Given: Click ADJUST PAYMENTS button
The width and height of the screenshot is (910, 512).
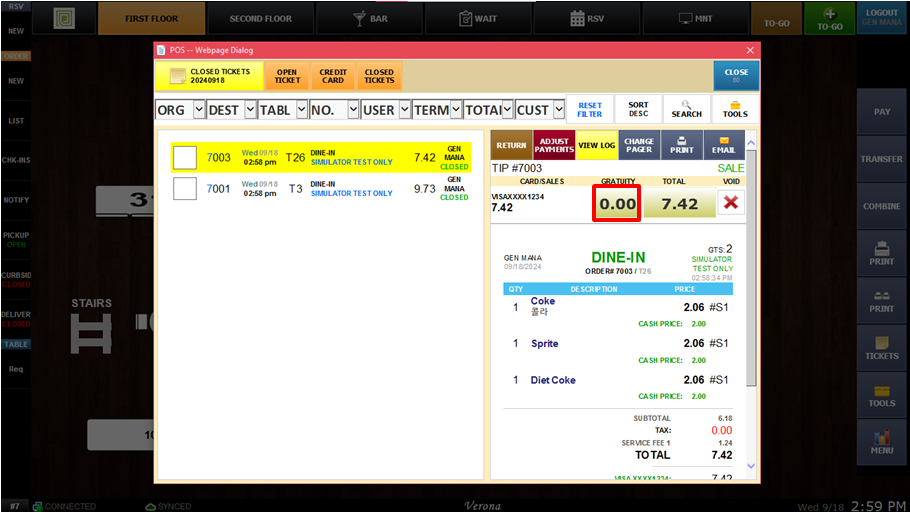Looking at the screenshot, I should coord(554,145).
